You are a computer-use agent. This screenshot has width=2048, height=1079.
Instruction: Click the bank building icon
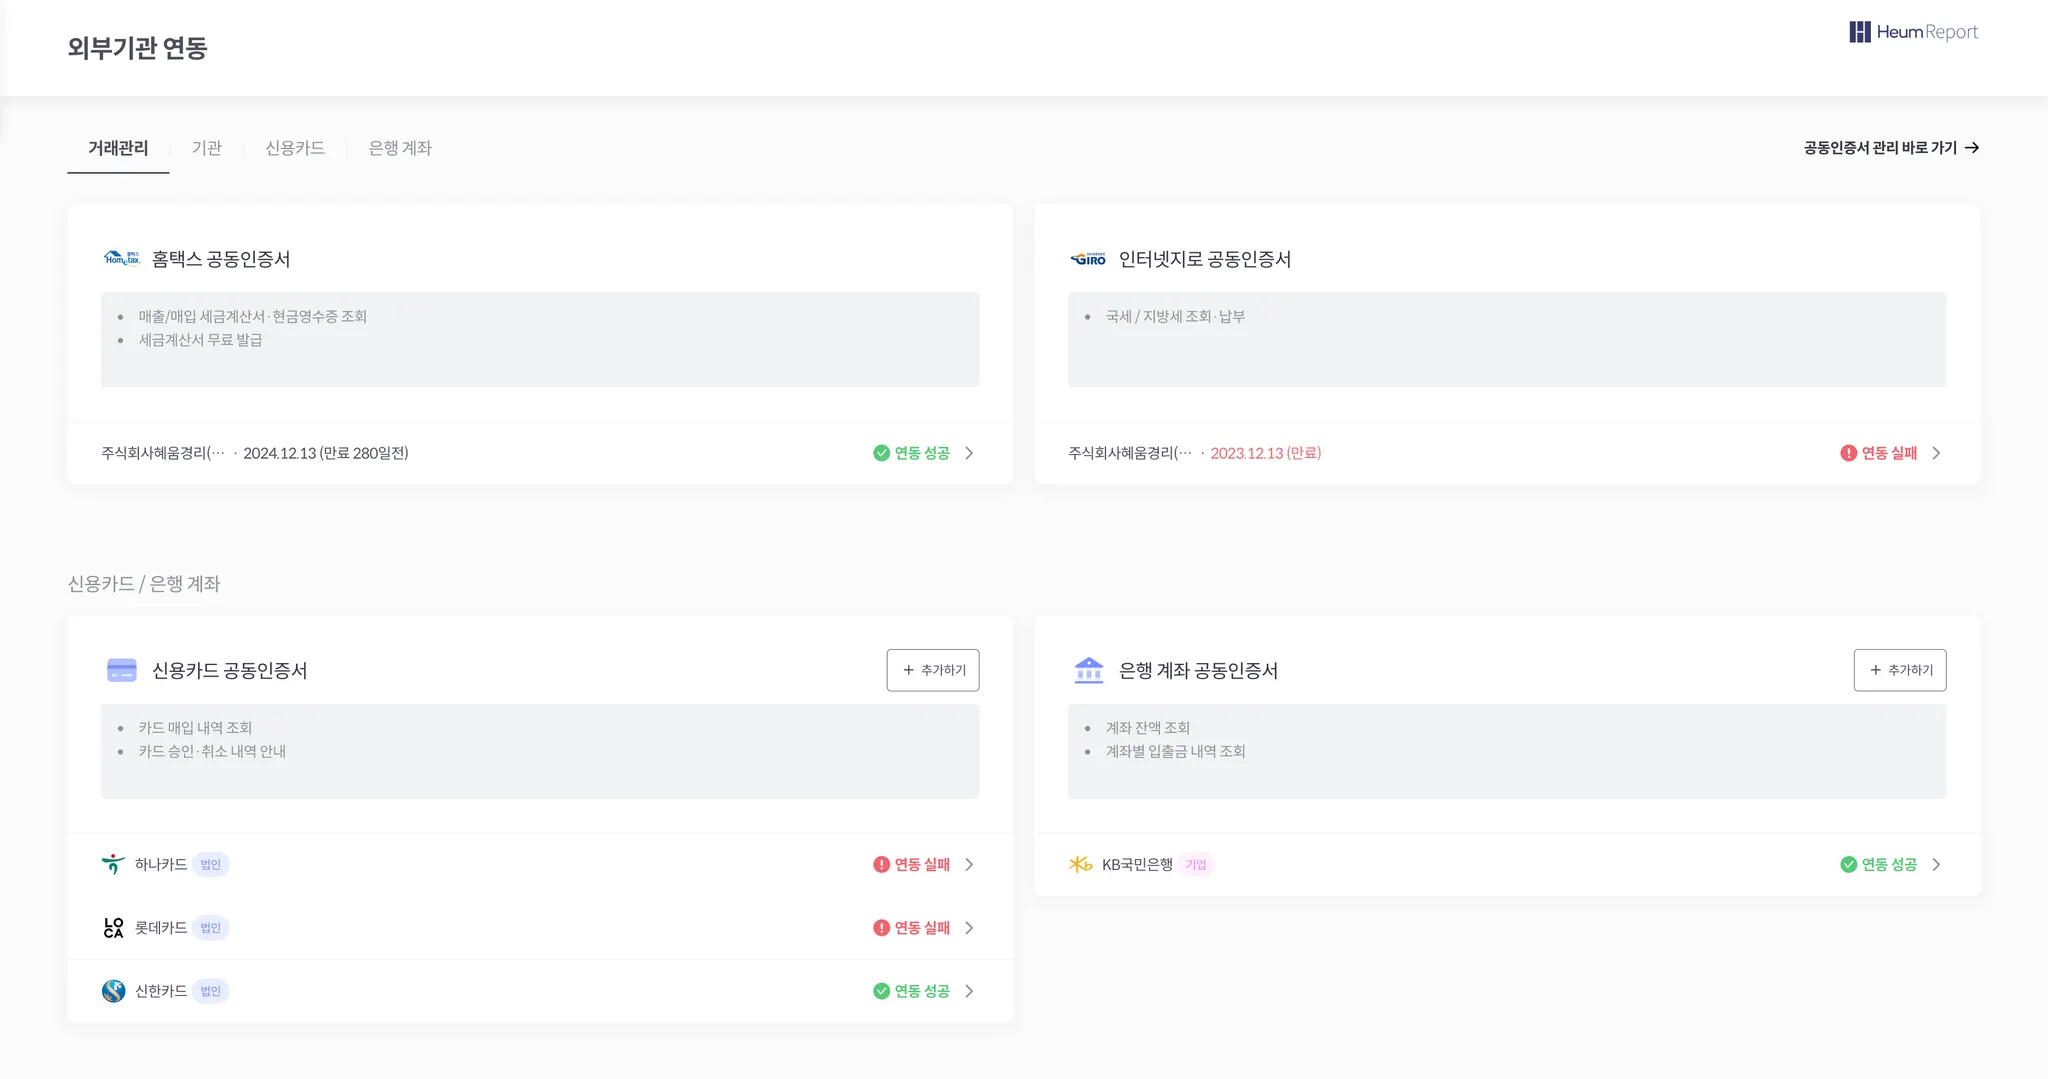coord(1088,670)
